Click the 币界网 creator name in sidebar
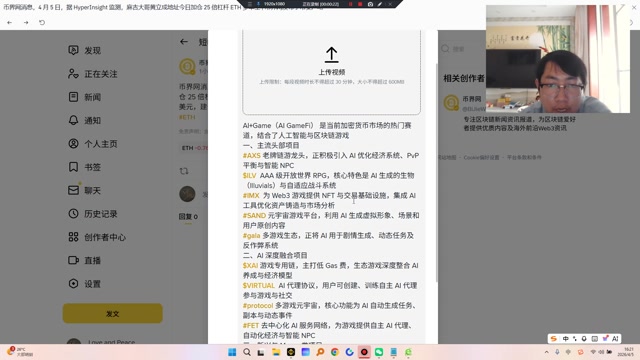 (472, 99)
